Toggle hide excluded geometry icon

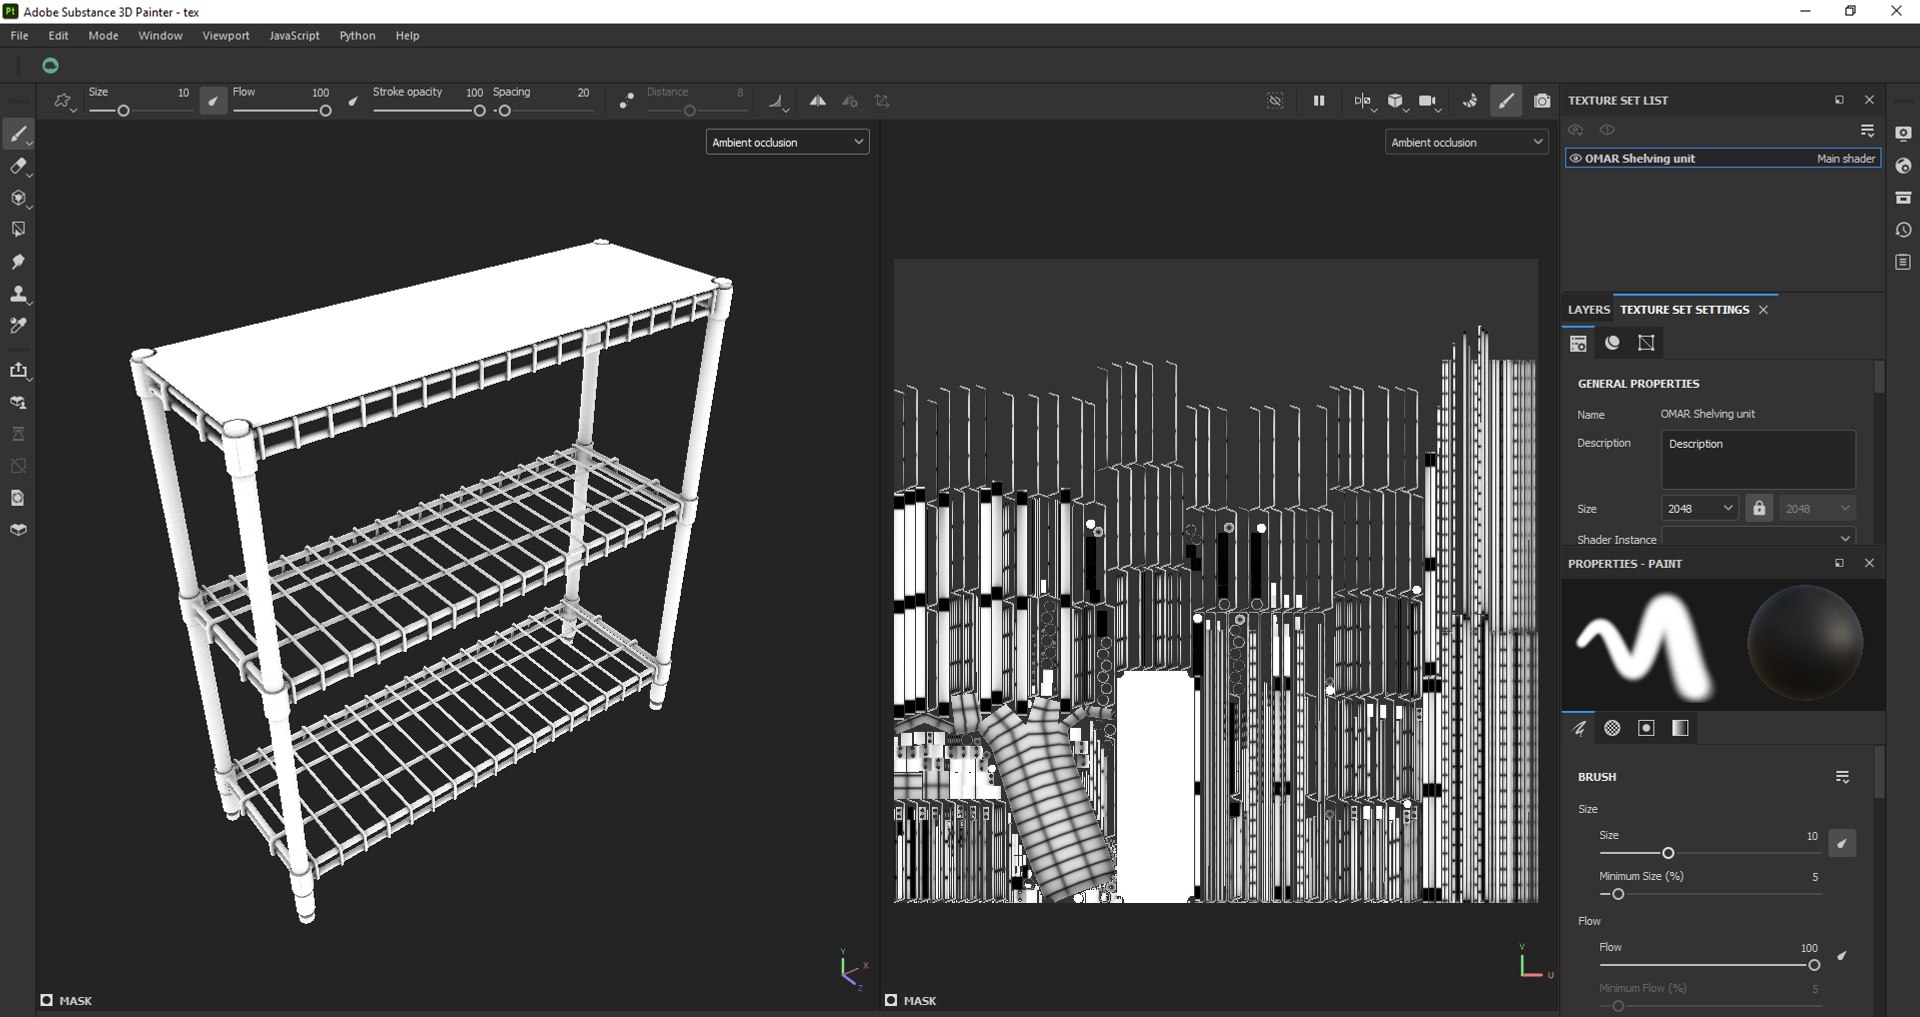[1275, 101]
